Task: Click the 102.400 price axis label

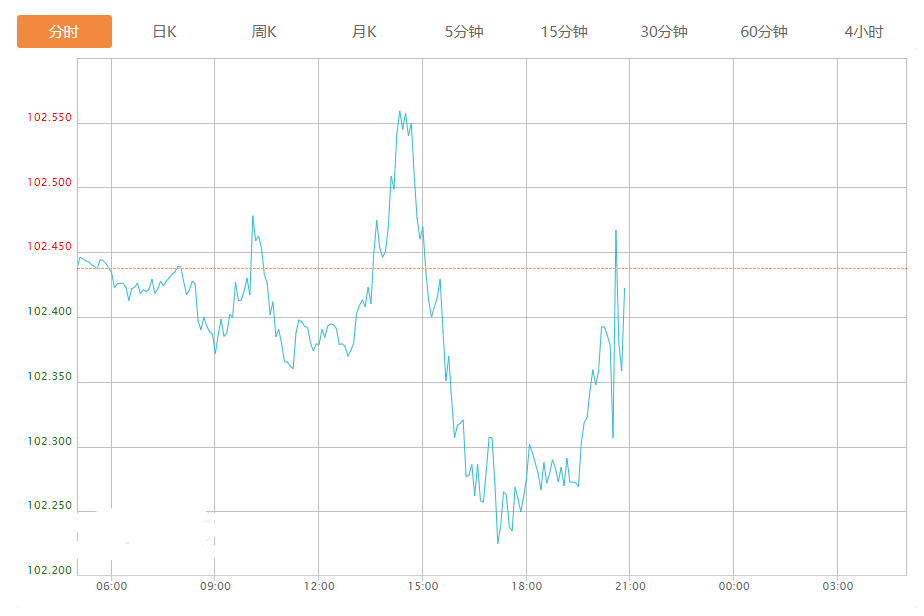Action: tap(50, 312)
